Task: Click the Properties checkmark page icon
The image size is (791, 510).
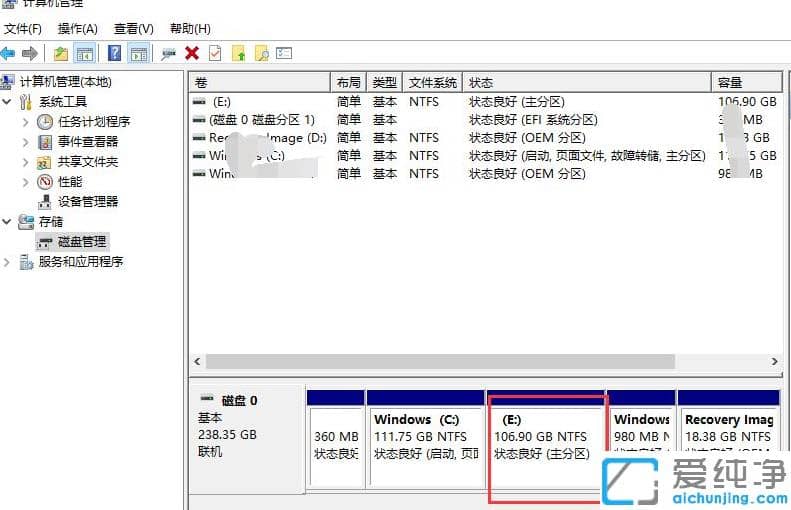Action: [215, 53]
